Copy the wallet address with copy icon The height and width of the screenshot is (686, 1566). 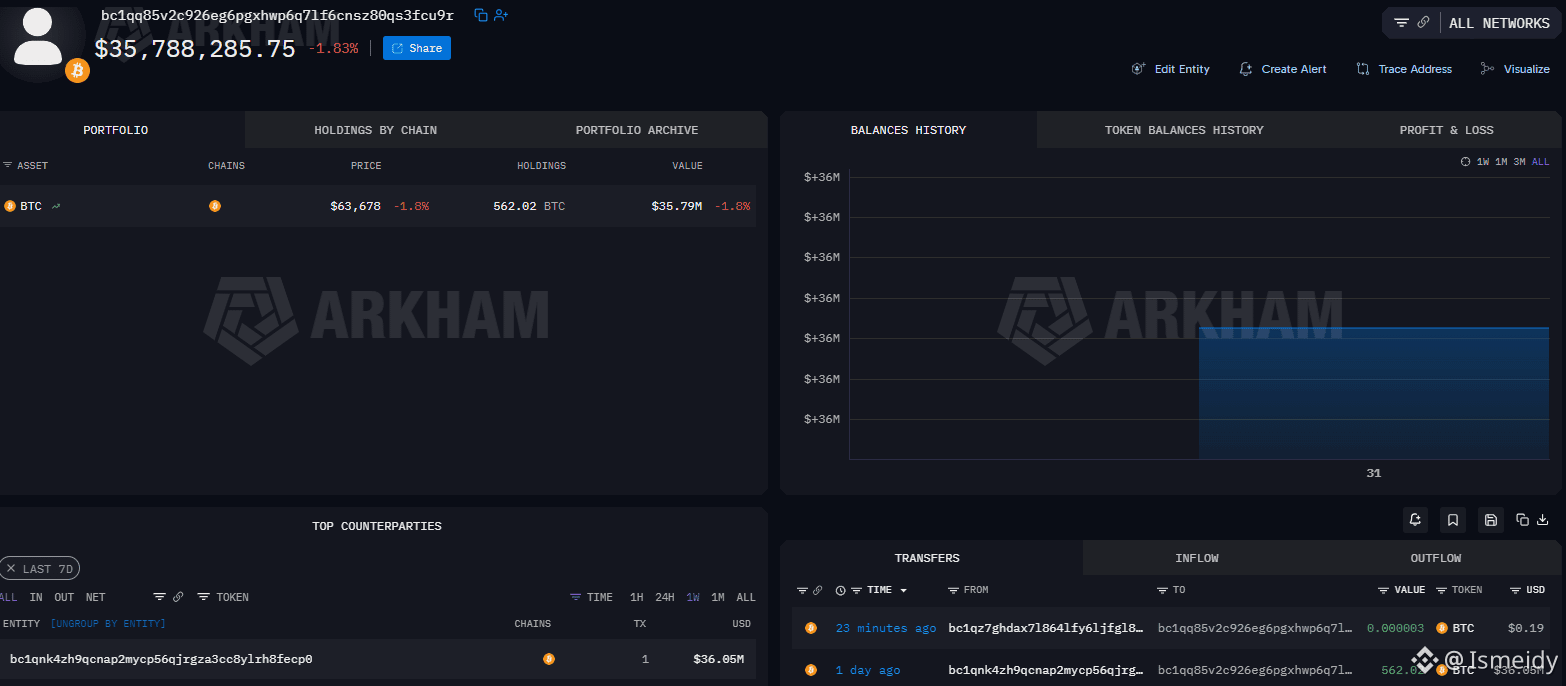click(x=481, y=15)
